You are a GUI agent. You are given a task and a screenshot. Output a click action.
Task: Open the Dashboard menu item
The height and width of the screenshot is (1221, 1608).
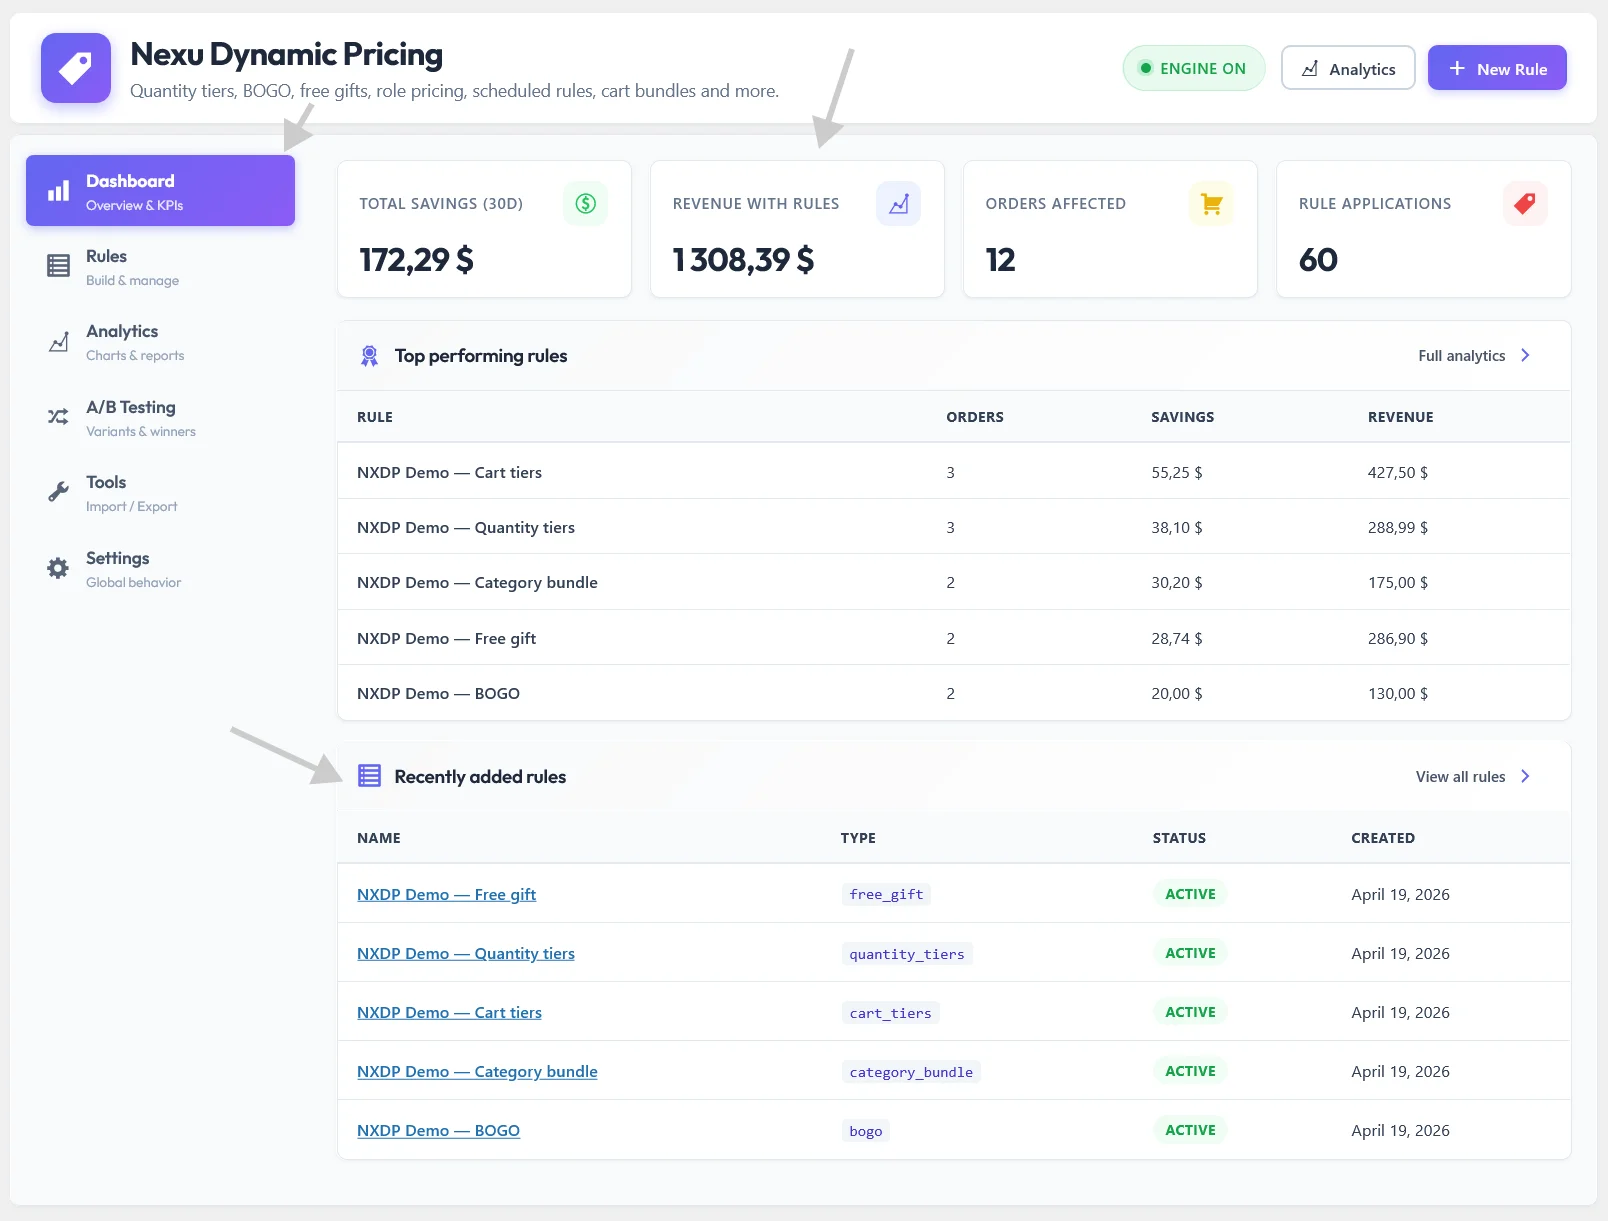pyautogui.click(x=160, y=190)
